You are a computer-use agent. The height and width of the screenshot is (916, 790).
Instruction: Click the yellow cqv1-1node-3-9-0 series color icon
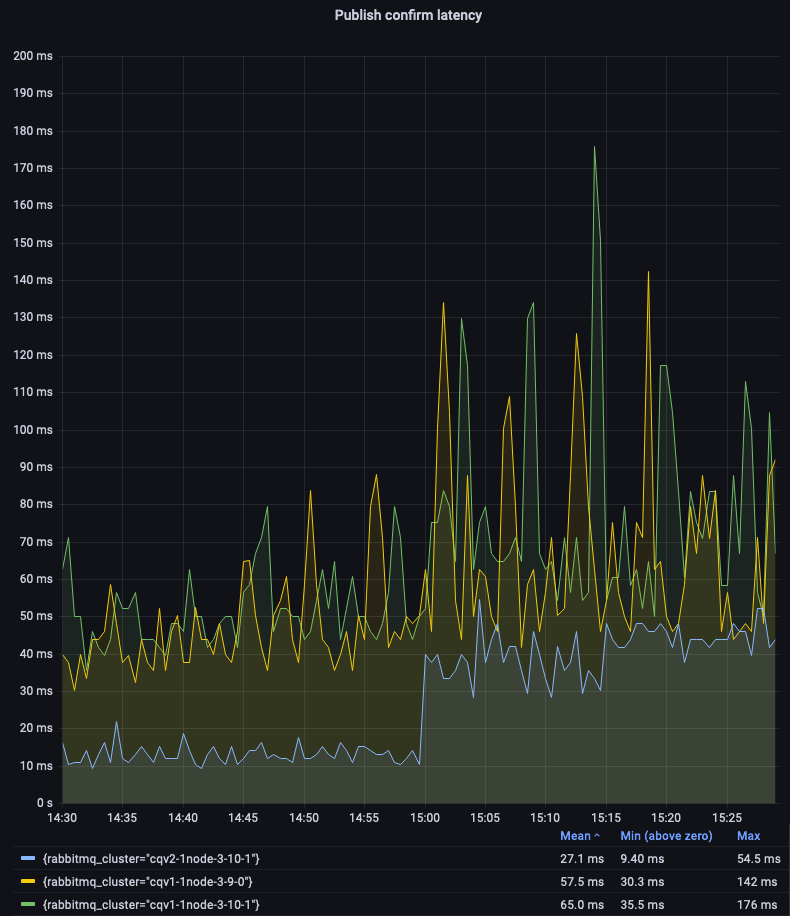coord(27,882)
